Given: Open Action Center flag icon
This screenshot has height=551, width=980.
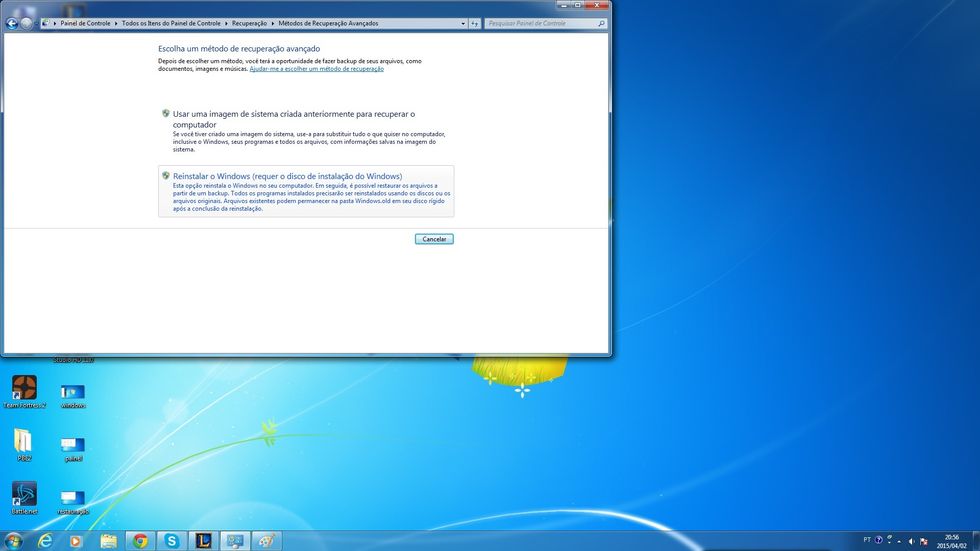Looking at the screenshot, I should coord(924,542).
